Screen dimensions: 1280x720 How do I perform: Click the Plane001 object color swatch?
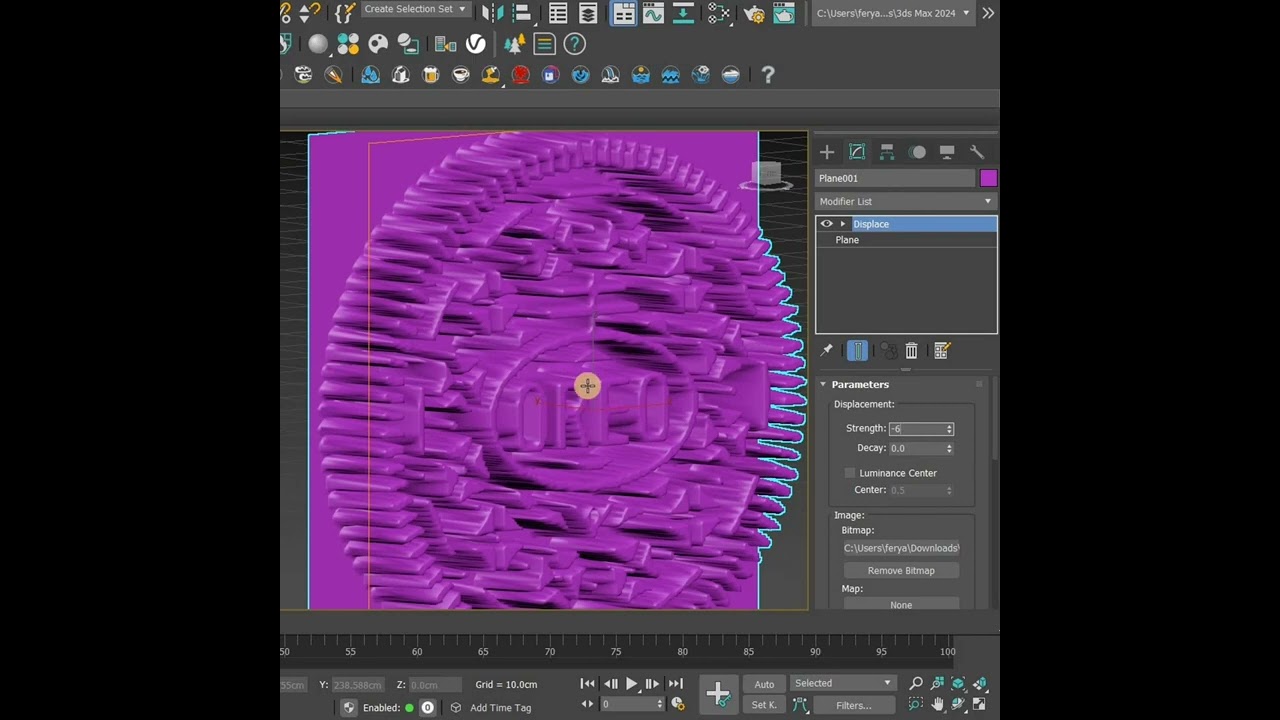coord(988,178)
